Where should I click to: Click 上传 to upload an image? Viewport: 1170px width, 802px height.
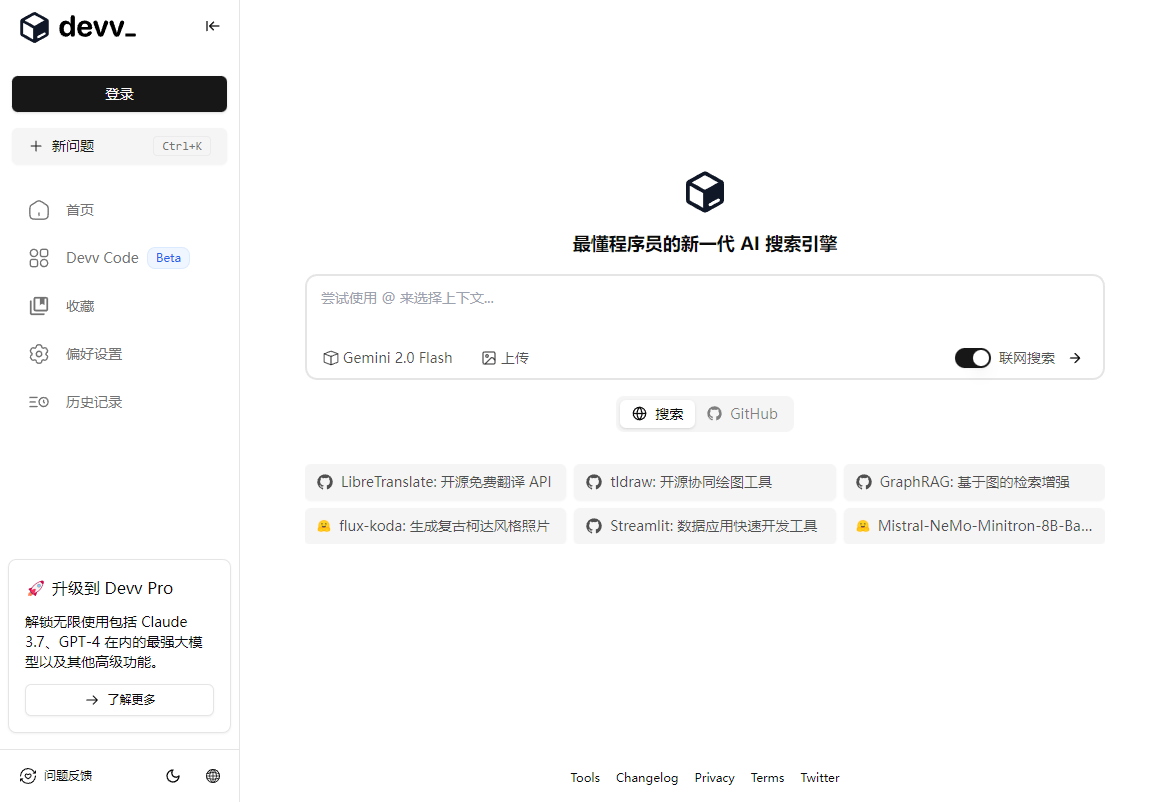pos(505,358)
